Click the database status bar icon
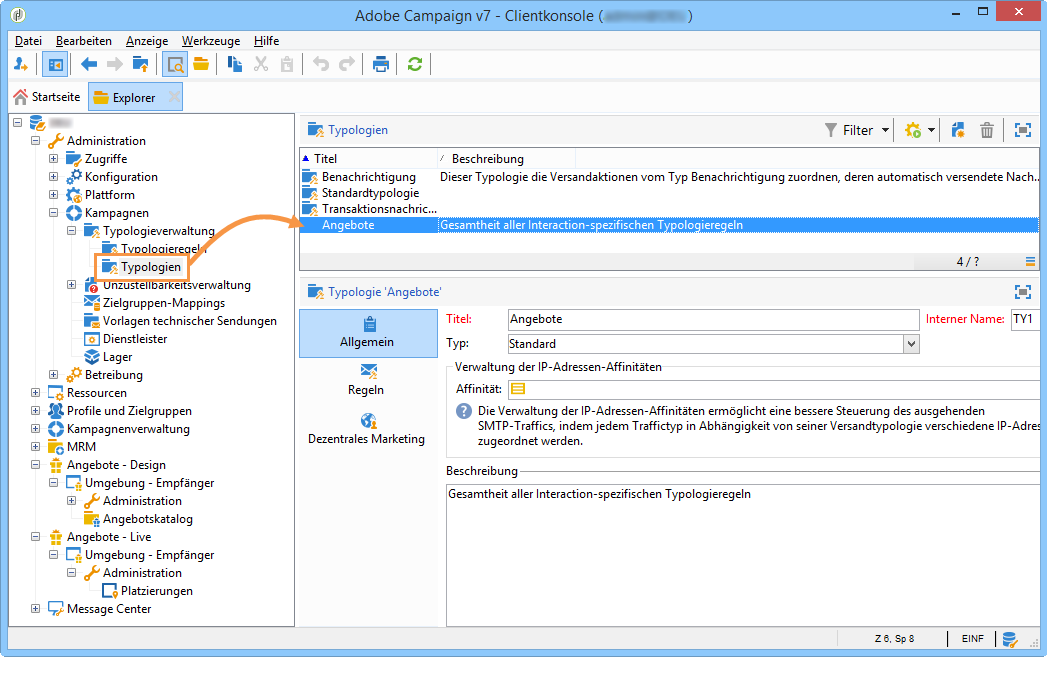This screenshot has height=682, width=1047. pos(1010,639)
